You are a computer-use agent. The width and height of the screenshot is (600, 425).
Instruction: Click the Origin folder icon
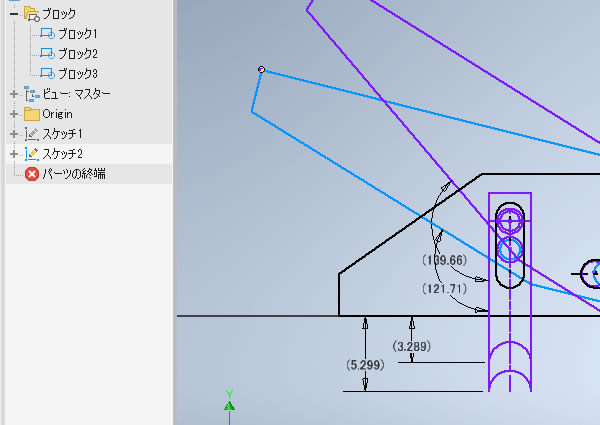(x=32, y=114)
